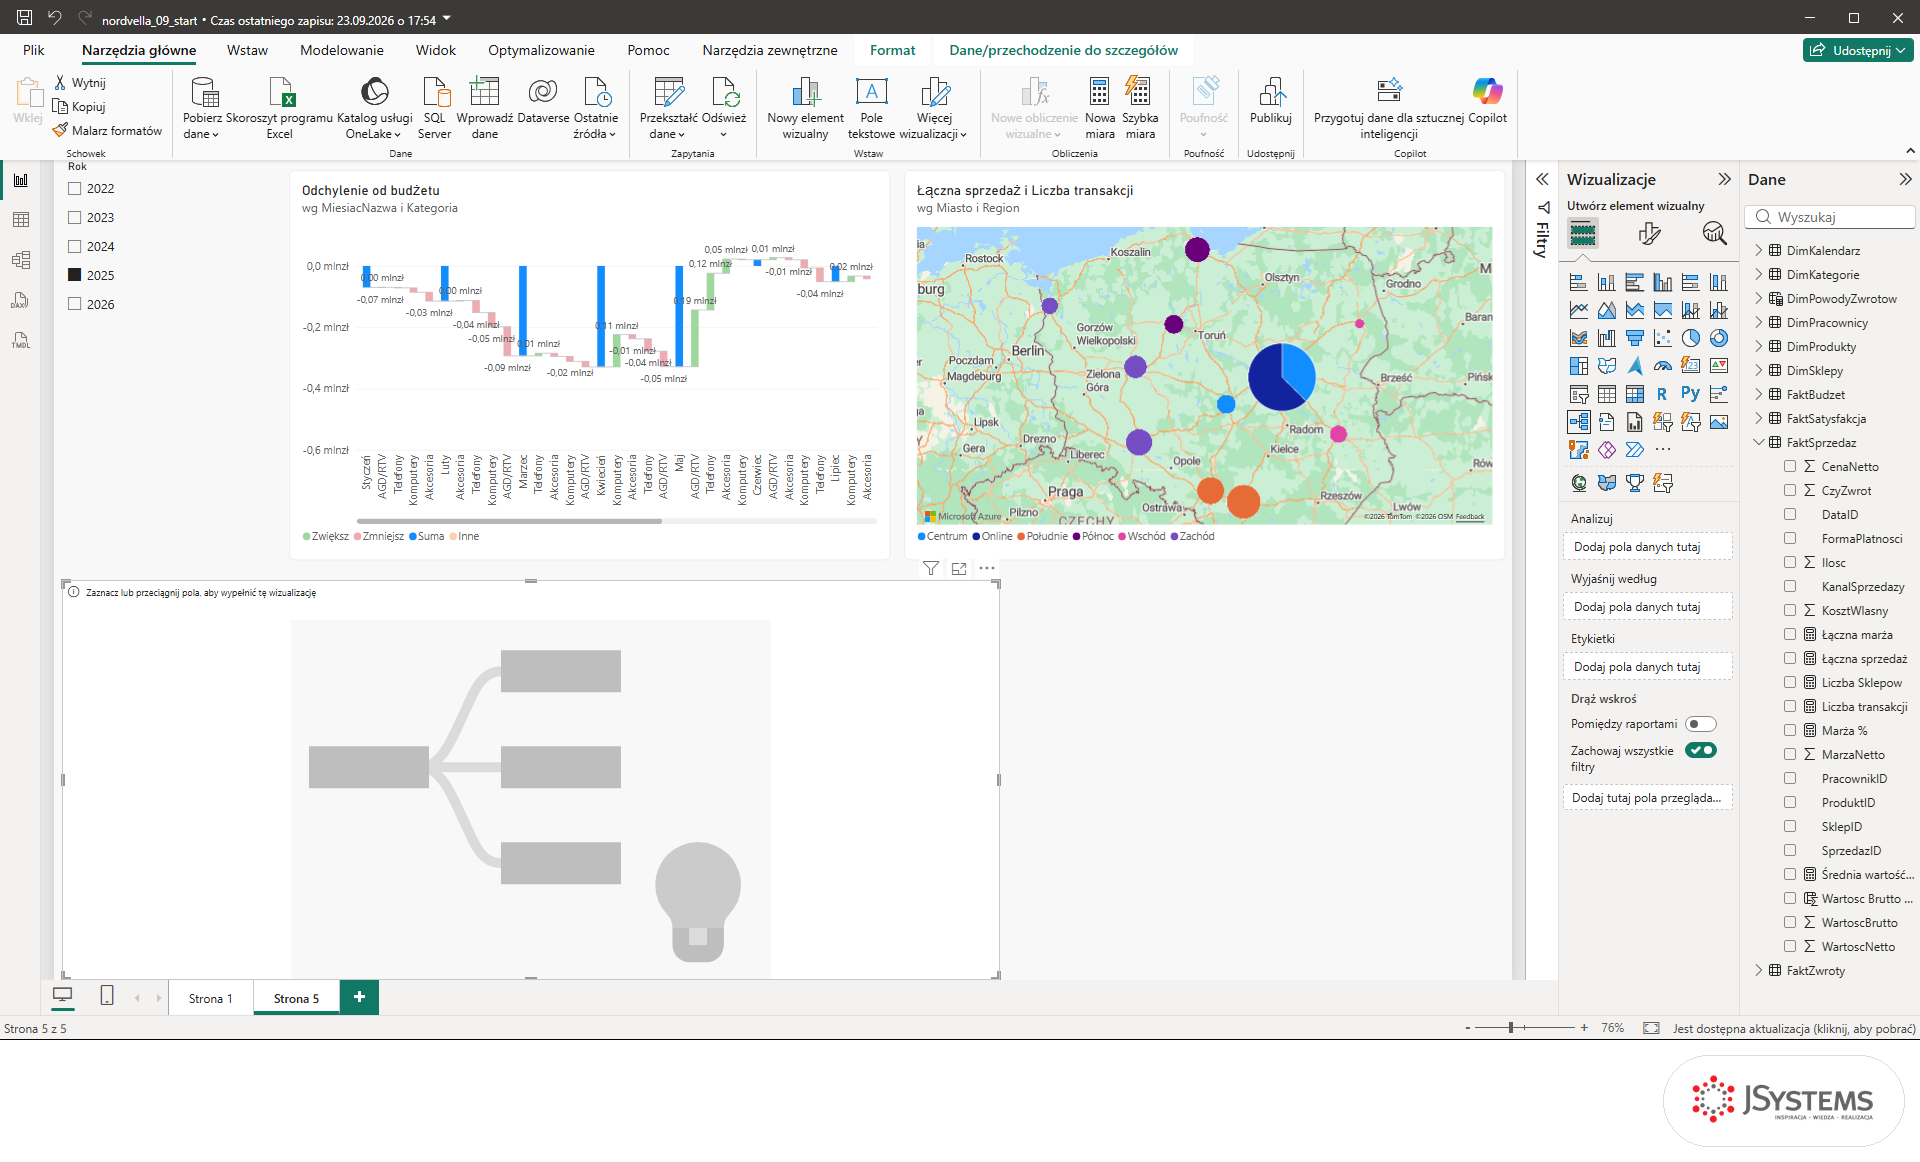Add a new report page
Image resolution: width=1920 pixels, height=1162 pixels.
359,997
